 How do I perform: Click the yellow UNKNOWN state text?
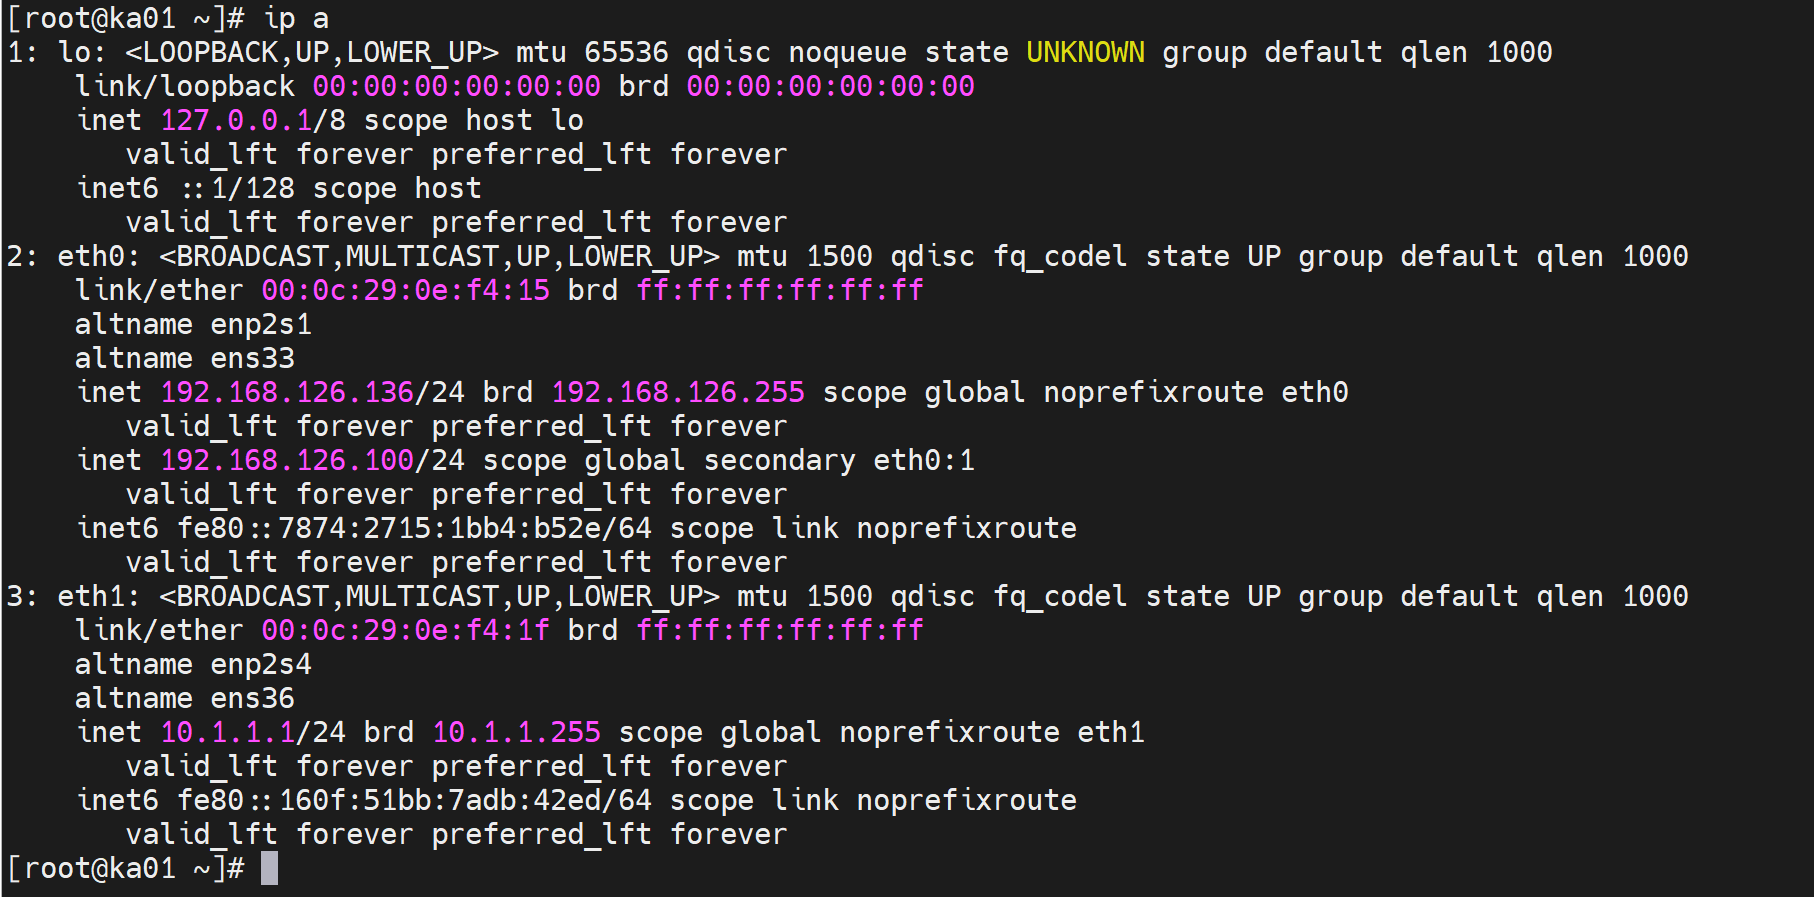tap(1085, 52)
